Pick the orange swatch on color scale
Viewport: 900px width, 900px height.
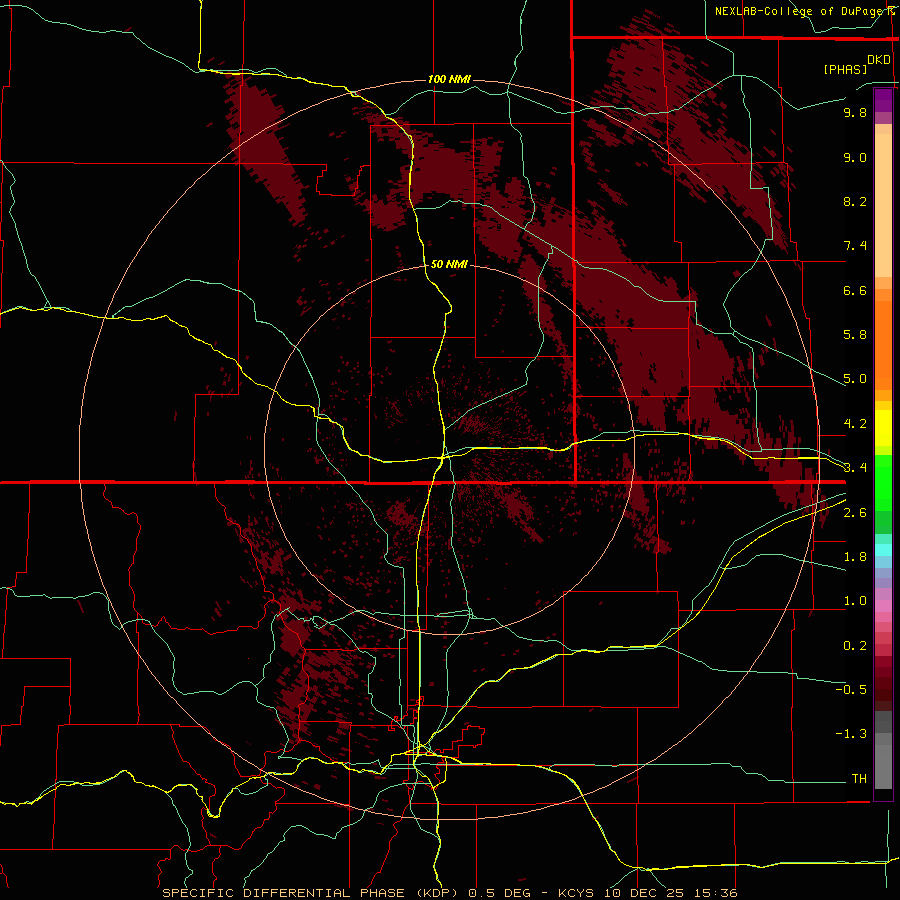(x=883, y=346)
